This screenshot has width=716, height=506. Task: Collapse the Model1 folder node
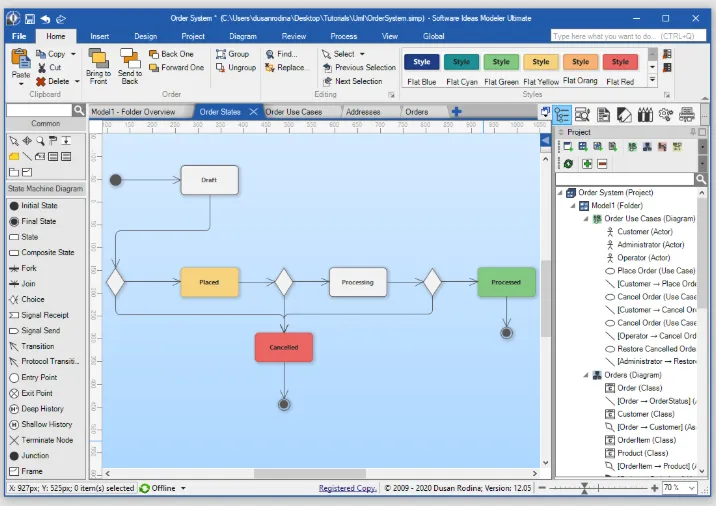coord(573,206)
